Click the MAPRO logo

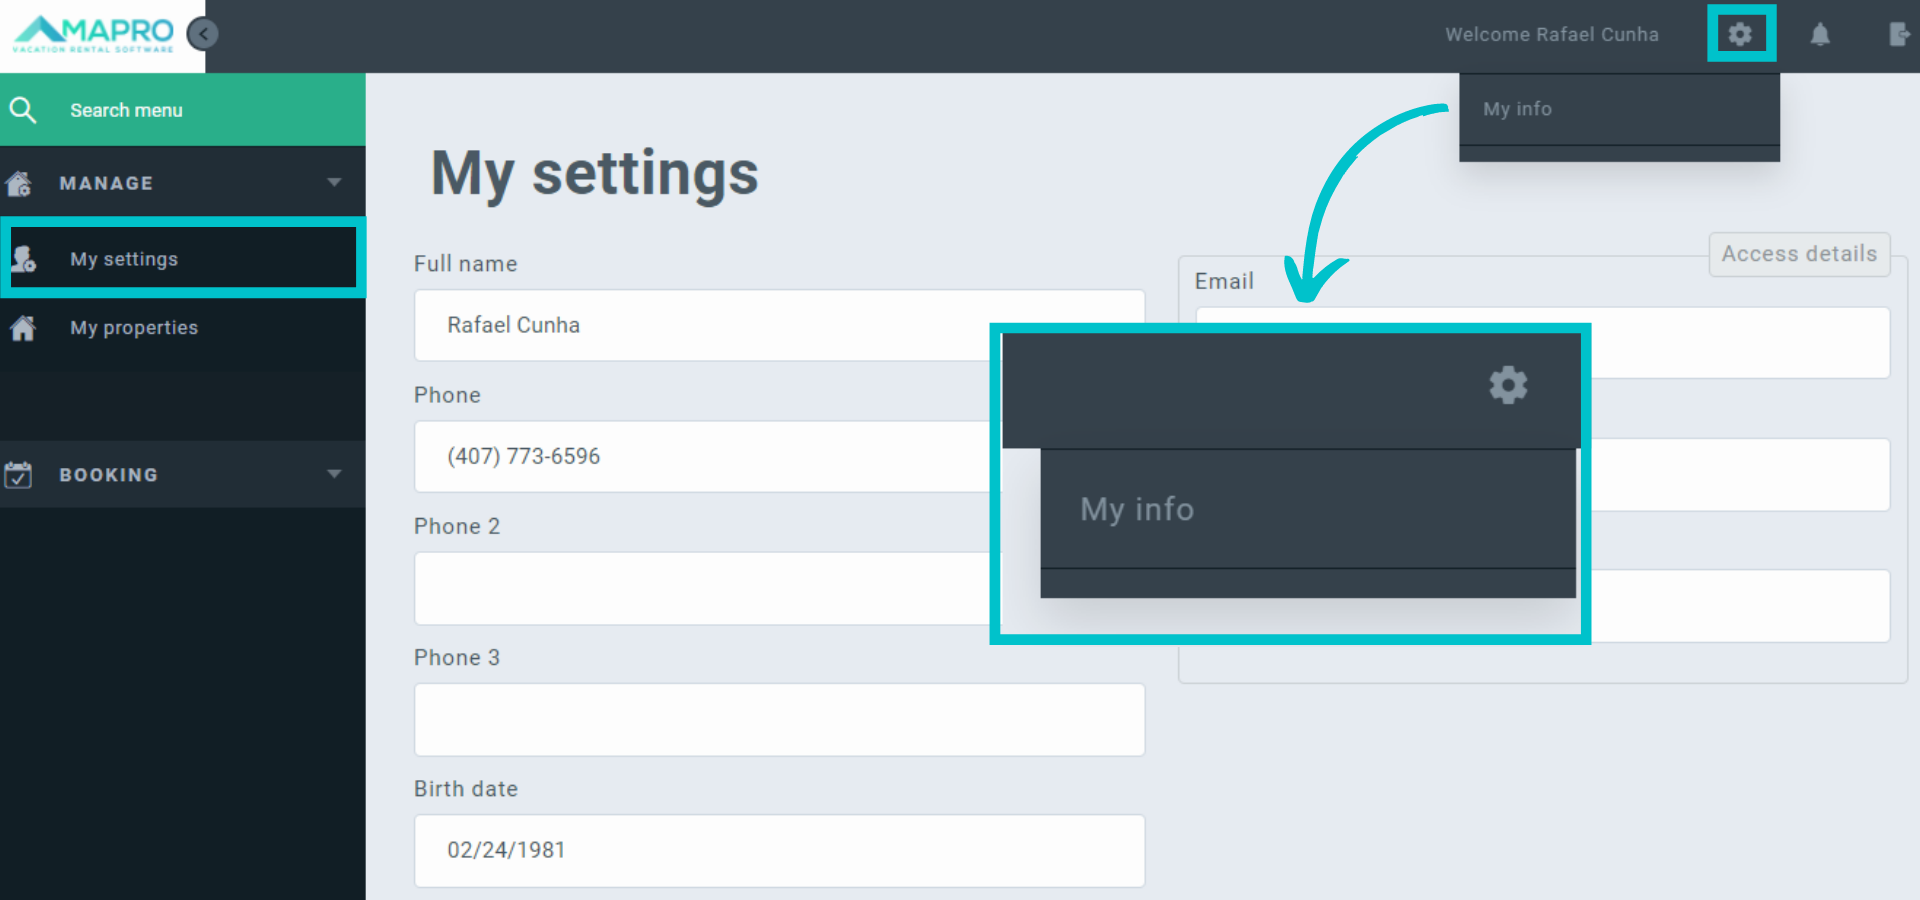[94, 35]
